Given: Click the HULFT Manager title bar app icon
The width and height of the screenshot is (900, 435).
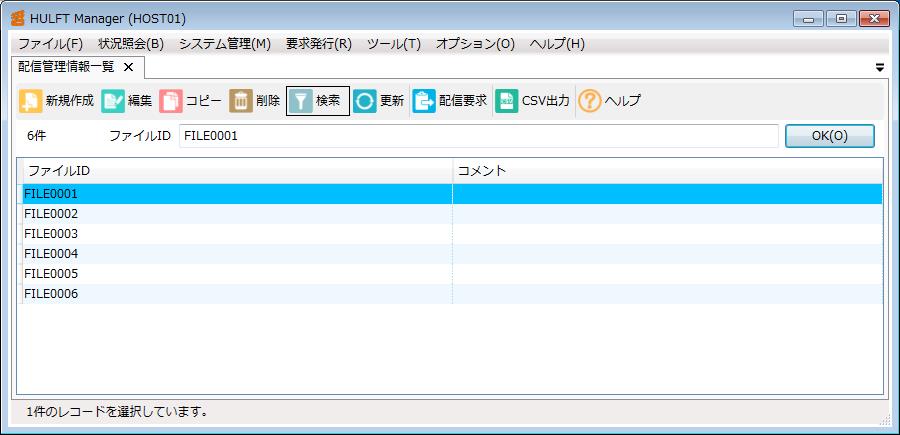Looking at the screenshot, I should pyautogui.click(x=18, y=18).
